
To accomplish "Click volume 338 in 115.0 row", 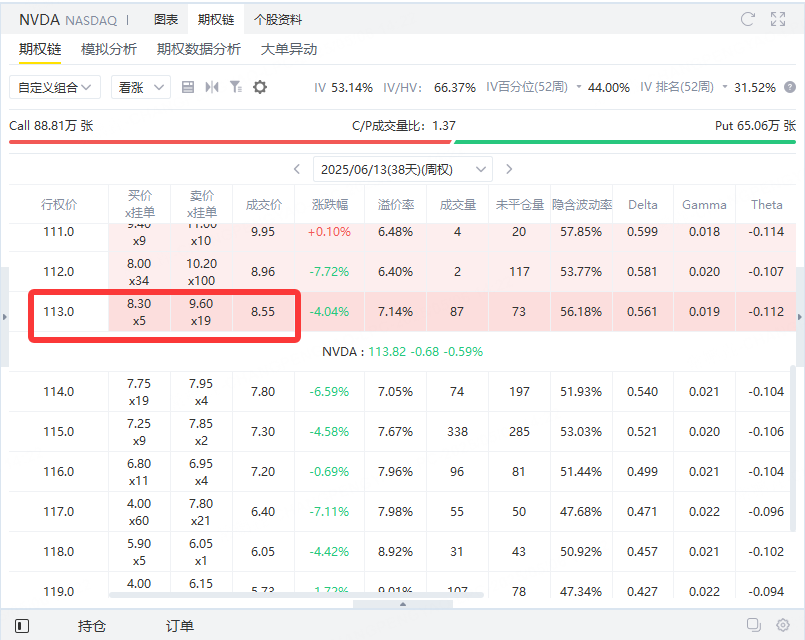I will [x=457, y=432].
